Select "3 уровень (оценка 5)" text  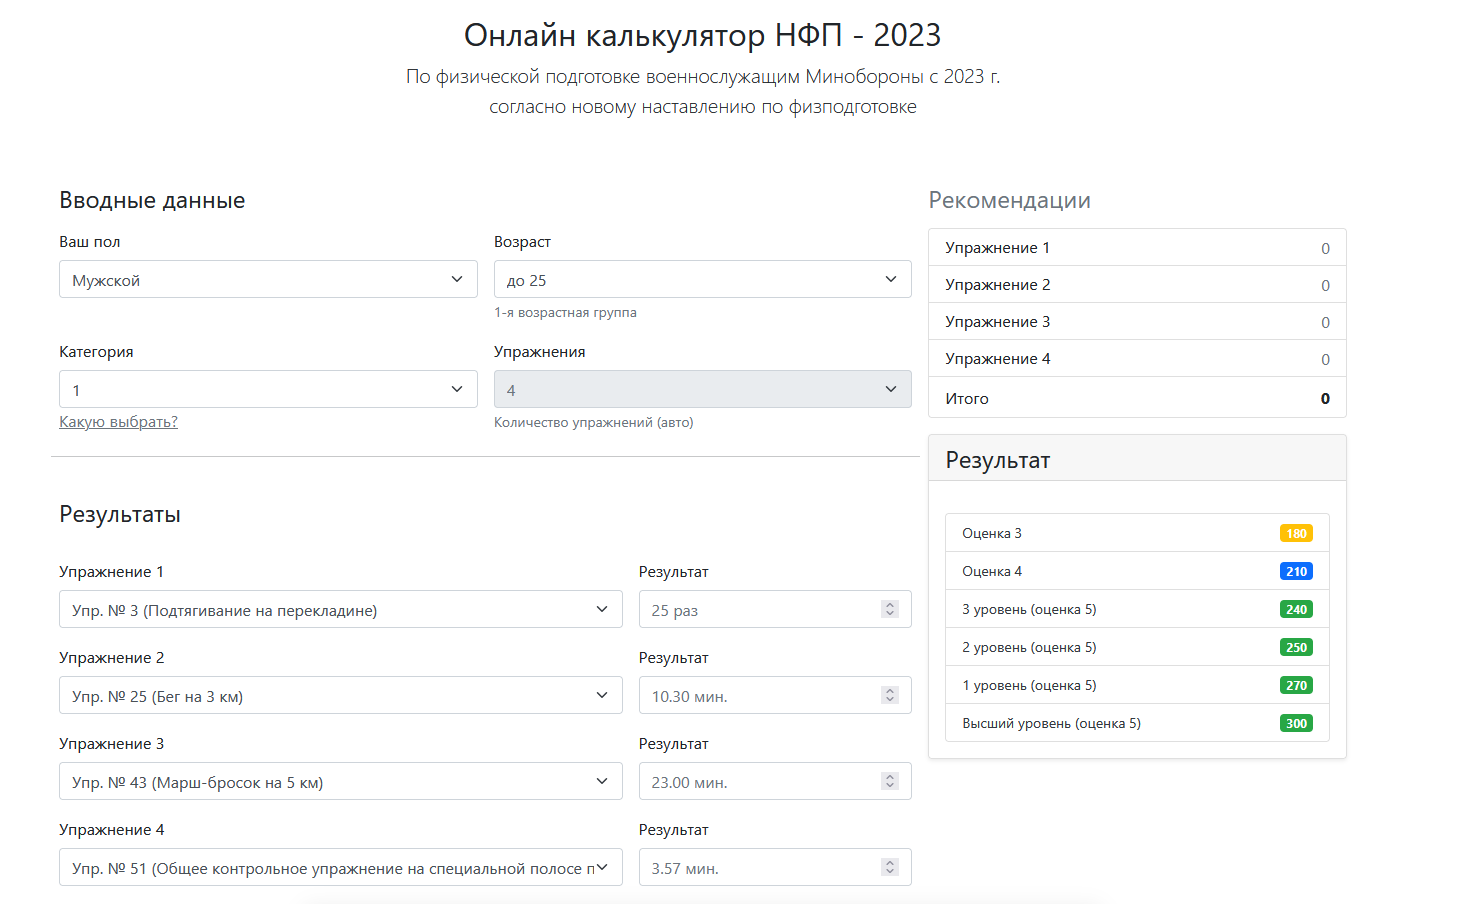click(x=1029, y=609)
